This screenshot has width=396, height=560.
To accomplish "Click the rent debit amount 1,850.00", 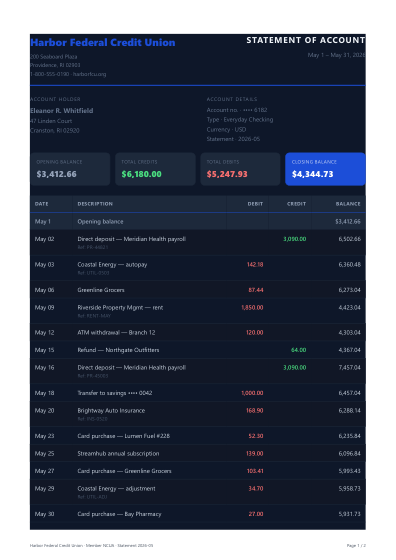I will pyautogui.click(x=252, y=308).
